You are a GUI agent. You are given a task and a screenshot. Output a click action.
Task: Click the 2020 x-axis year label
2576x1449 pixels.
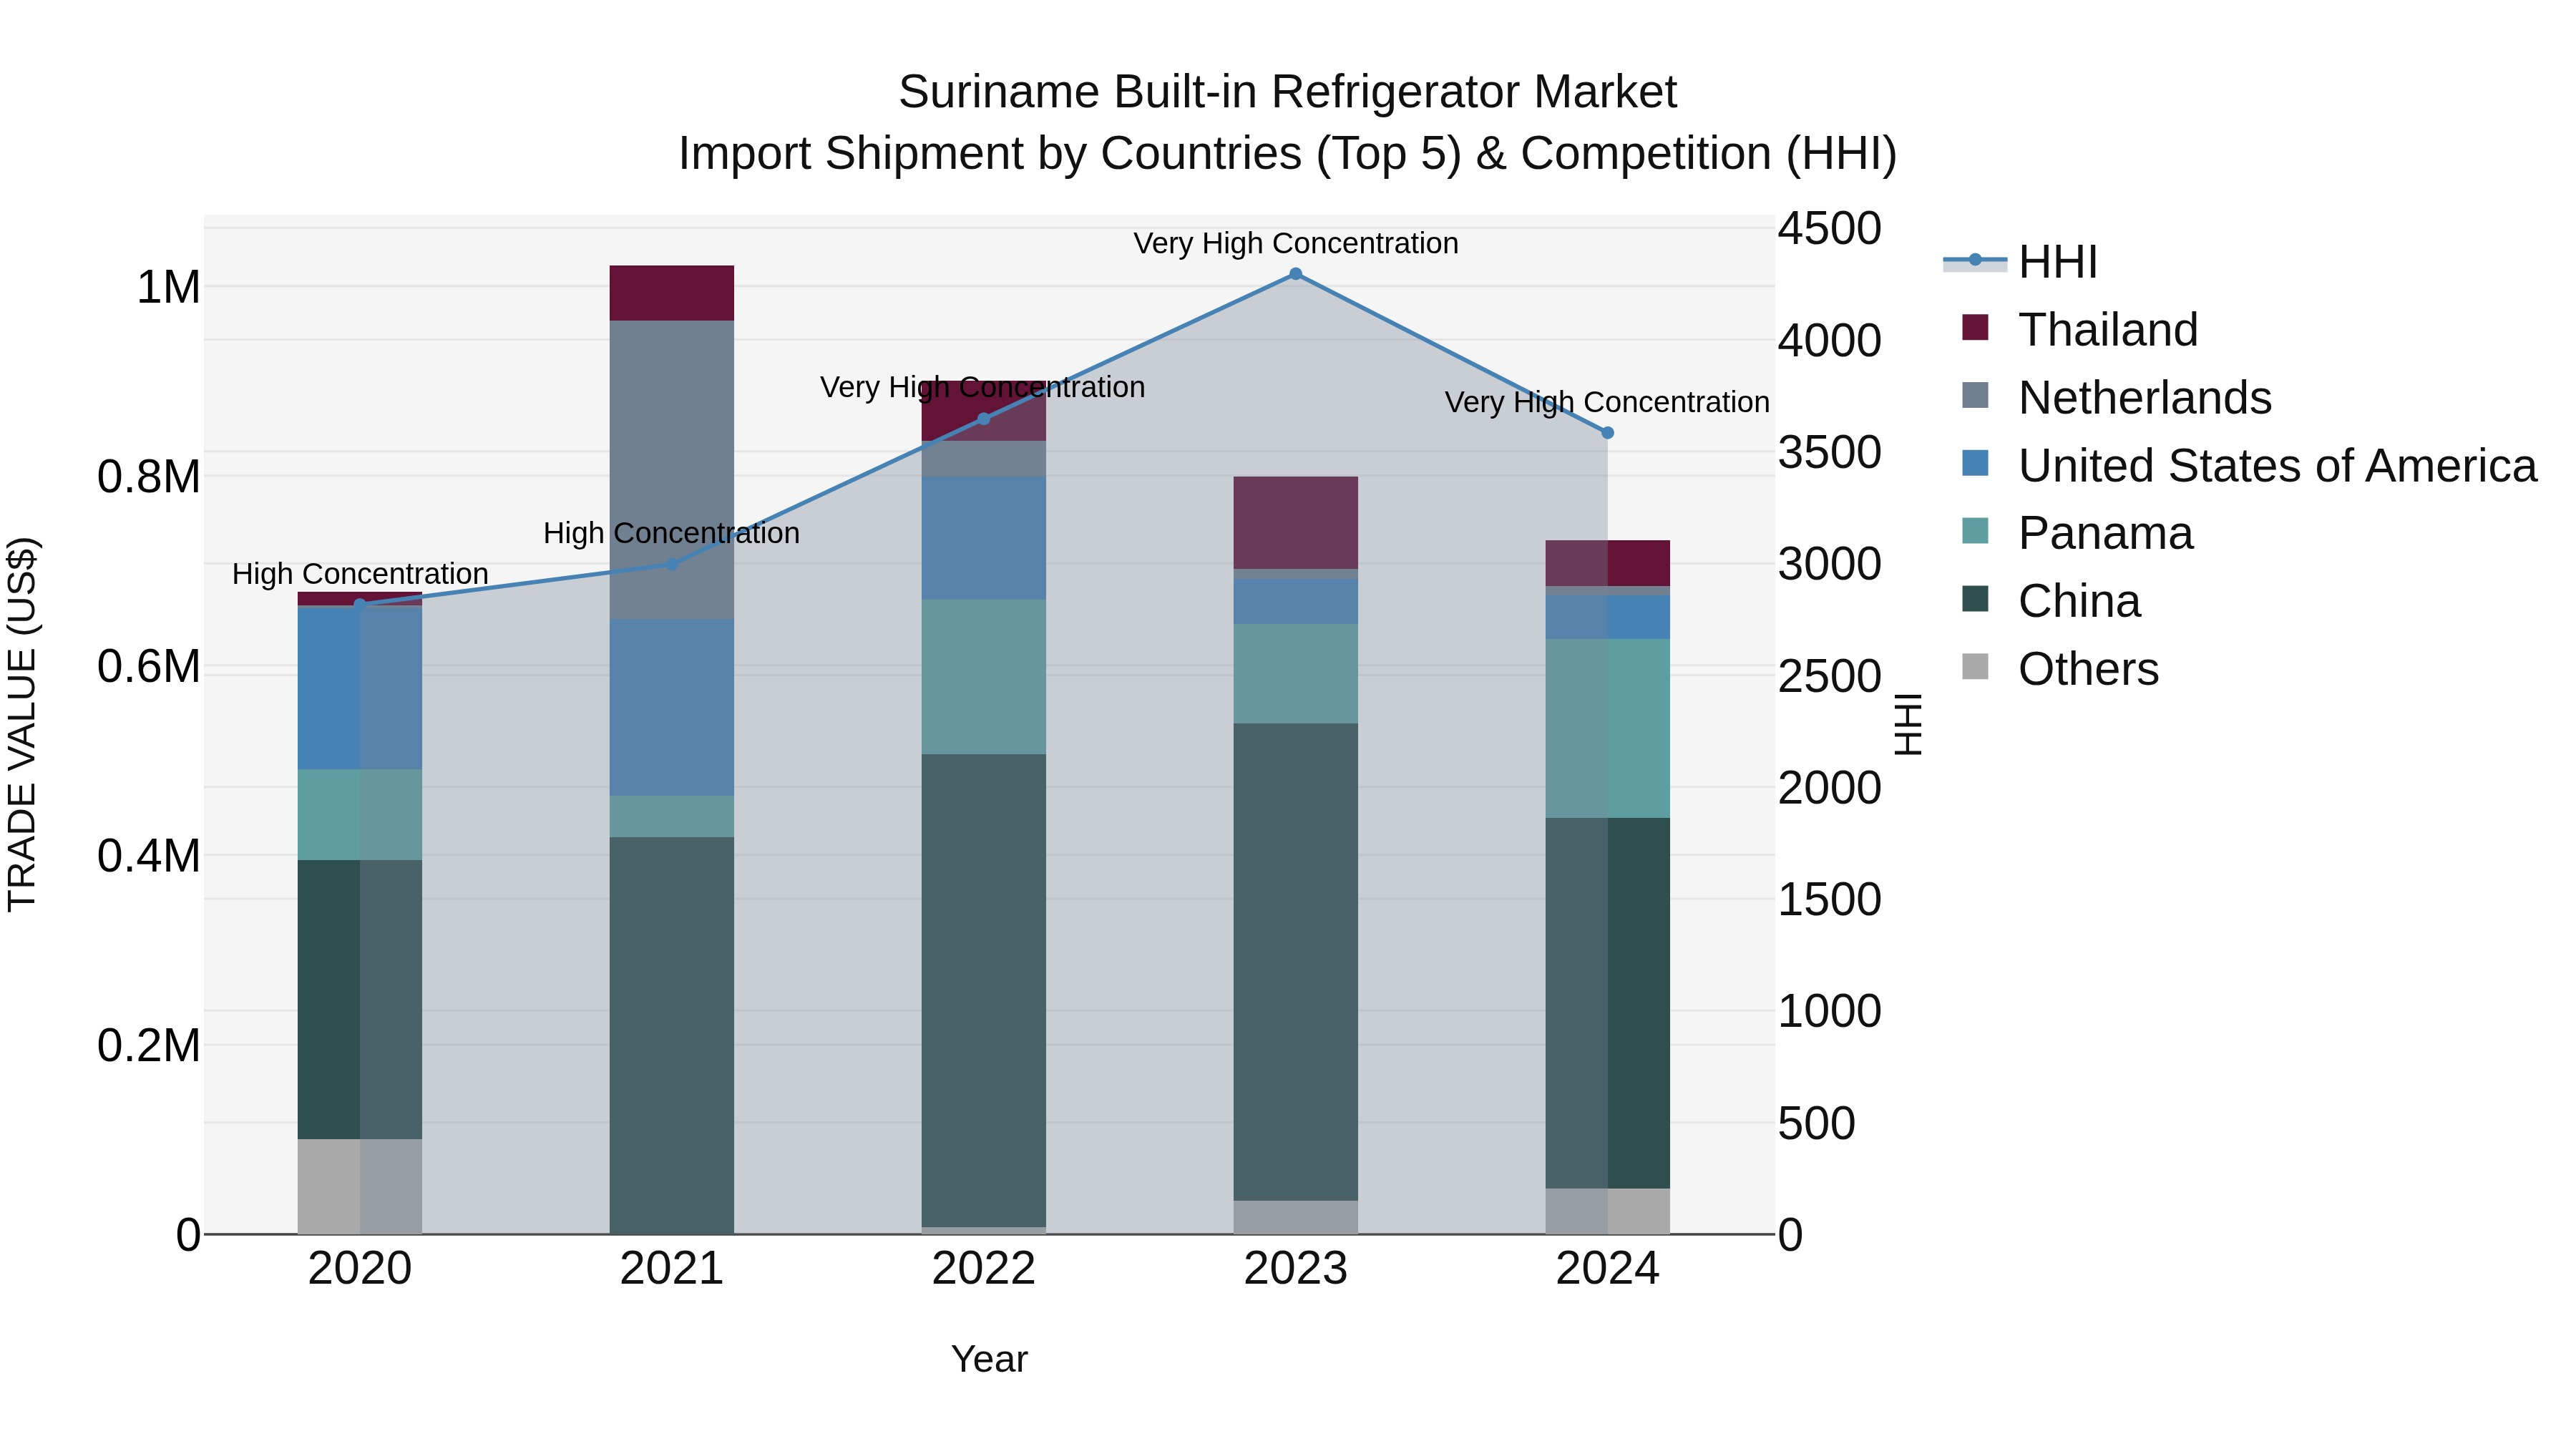pos(360,1269)
